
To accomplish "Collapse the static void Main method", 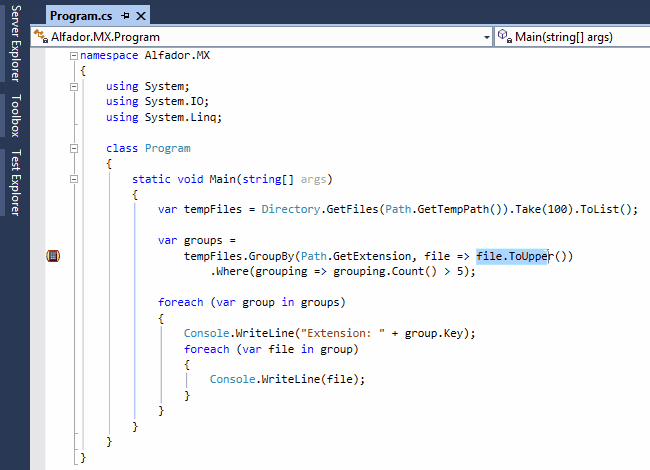I will (74, 179).
